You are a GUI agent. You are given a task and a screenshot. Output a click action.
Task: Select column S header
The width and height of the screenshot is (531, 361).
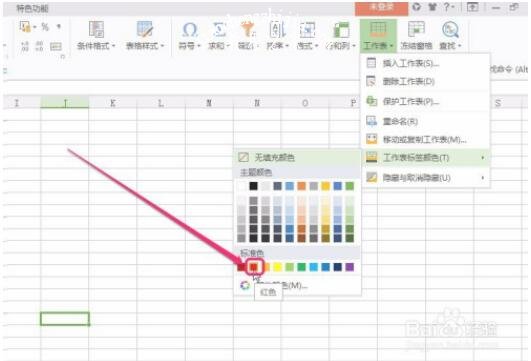(498, 103)
